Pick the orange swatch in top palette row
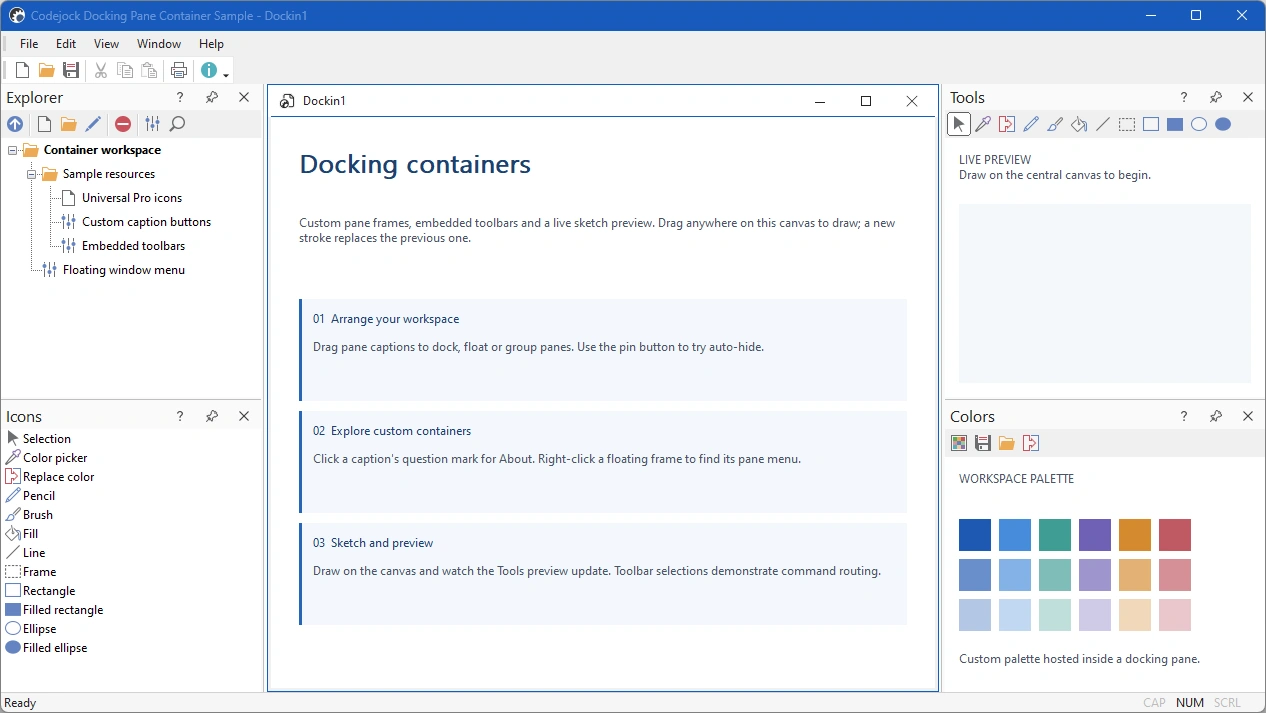The image size is (1266, 713). click(x=1135, y=535)
